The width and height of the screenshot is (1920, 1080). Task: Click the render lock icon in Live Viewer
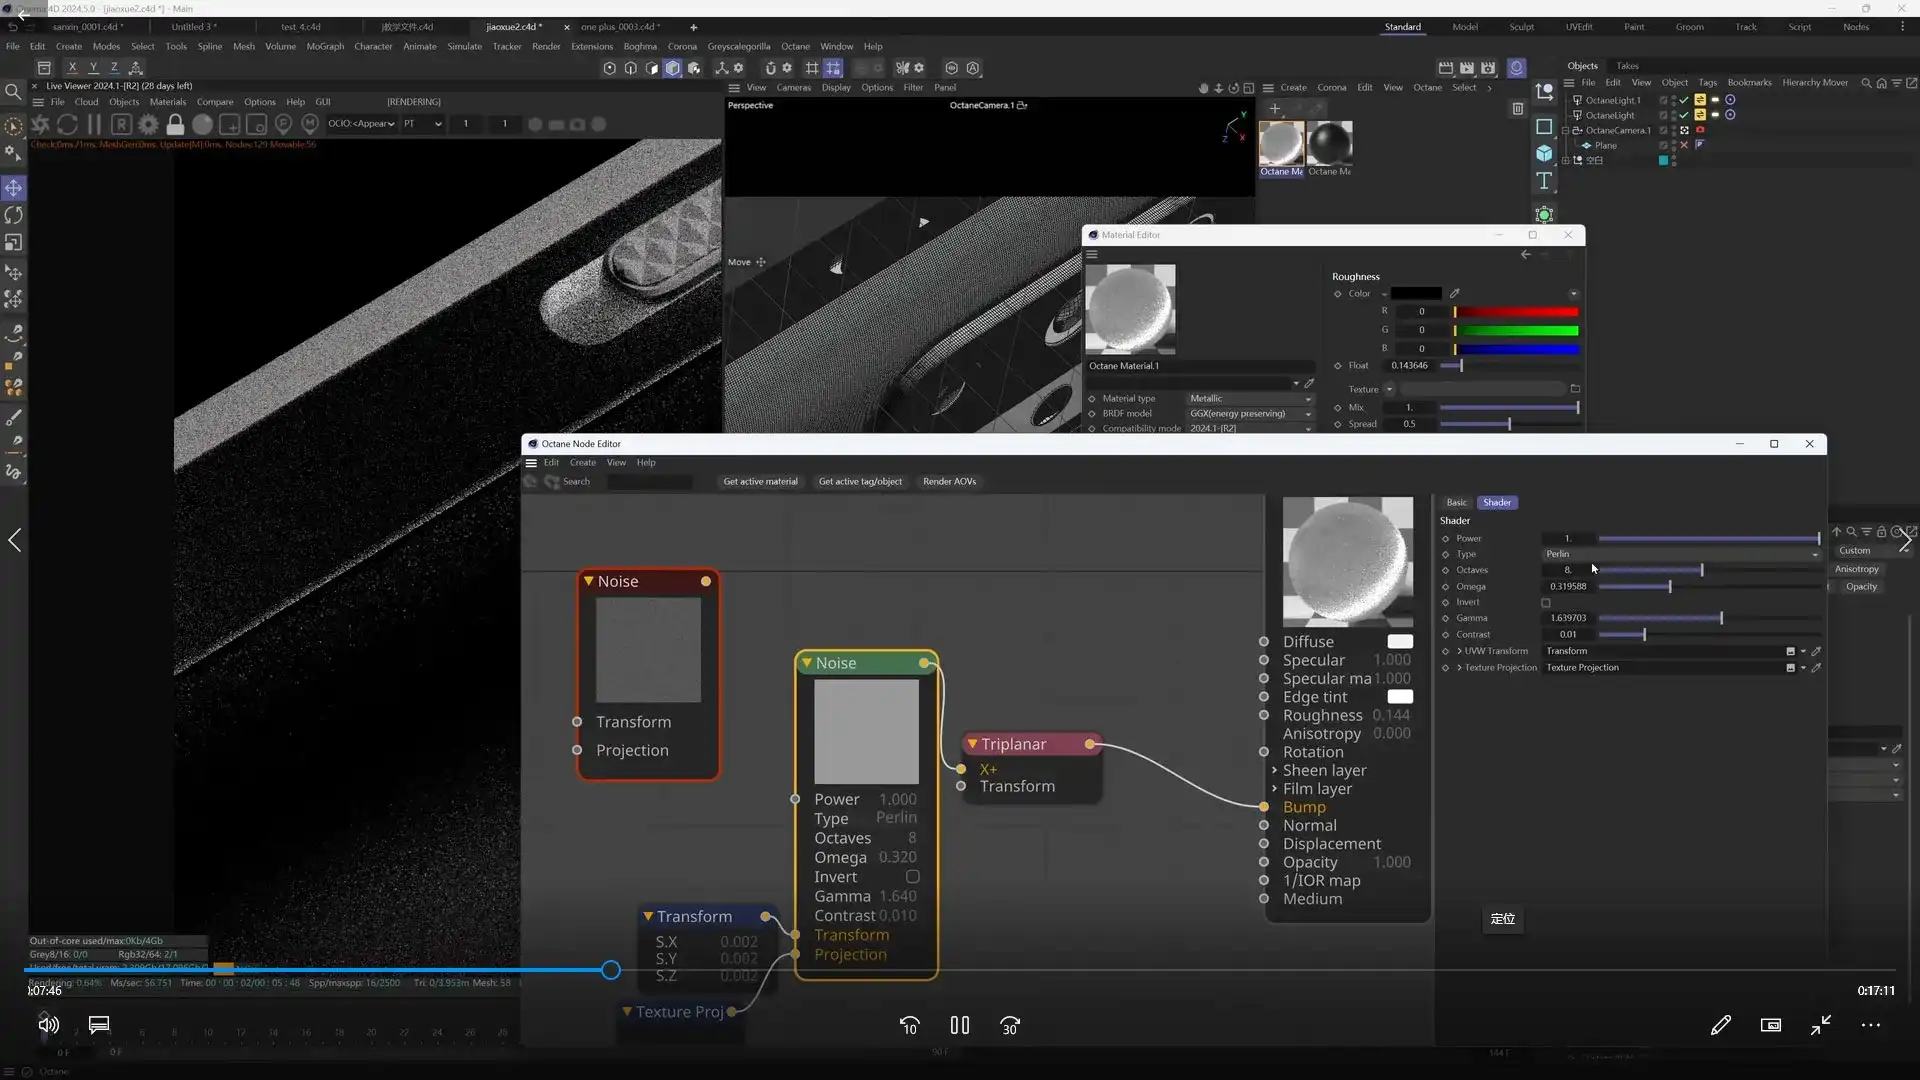click(175, 124)
